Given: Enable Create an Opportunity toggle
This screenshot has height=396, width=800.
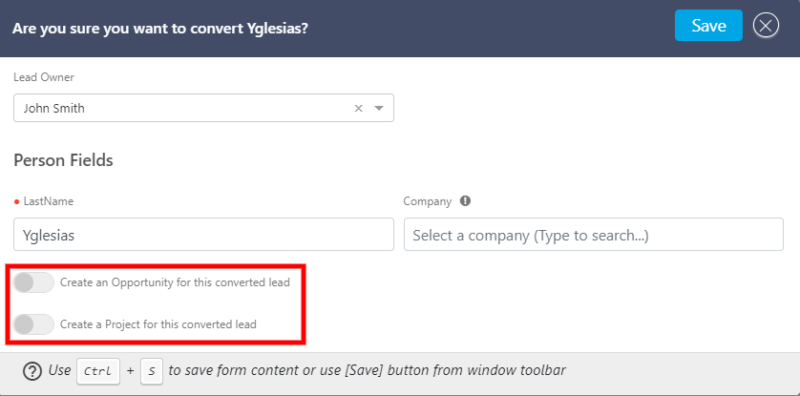Looking at the screenshot, I should click(33, 282).
